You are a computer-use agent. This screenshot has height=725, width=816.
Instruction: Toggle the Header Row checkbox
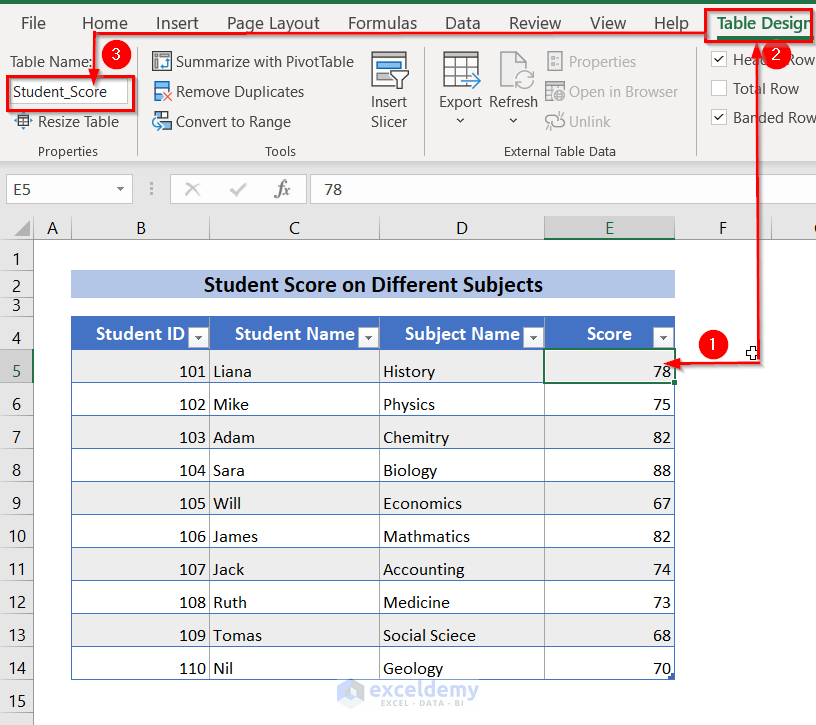click(x=719, y=59)
